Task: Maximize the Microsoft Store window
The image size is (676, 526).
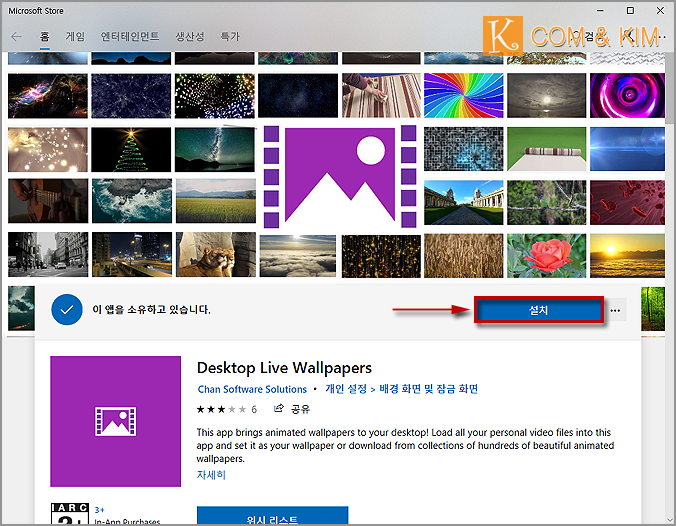Action: [x=630, y=10]
